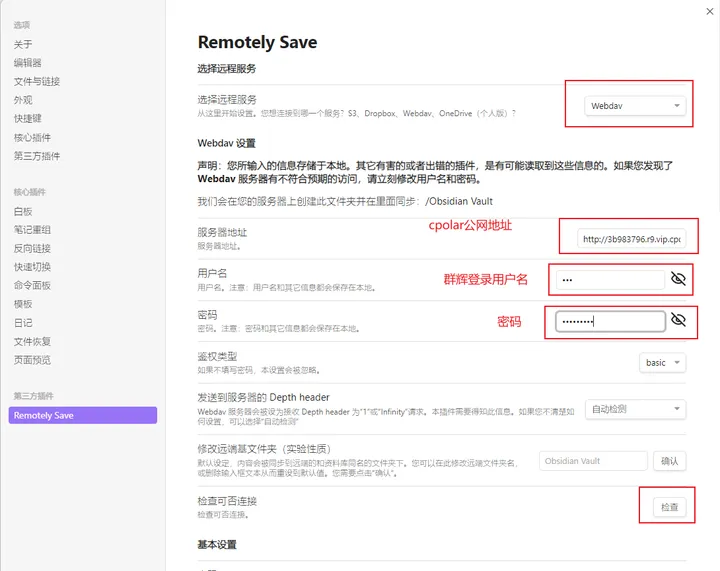The width and height of the screenshot is (720, 571).
Task: Open 外观 settings tab
Action: [x=23, y=100]
